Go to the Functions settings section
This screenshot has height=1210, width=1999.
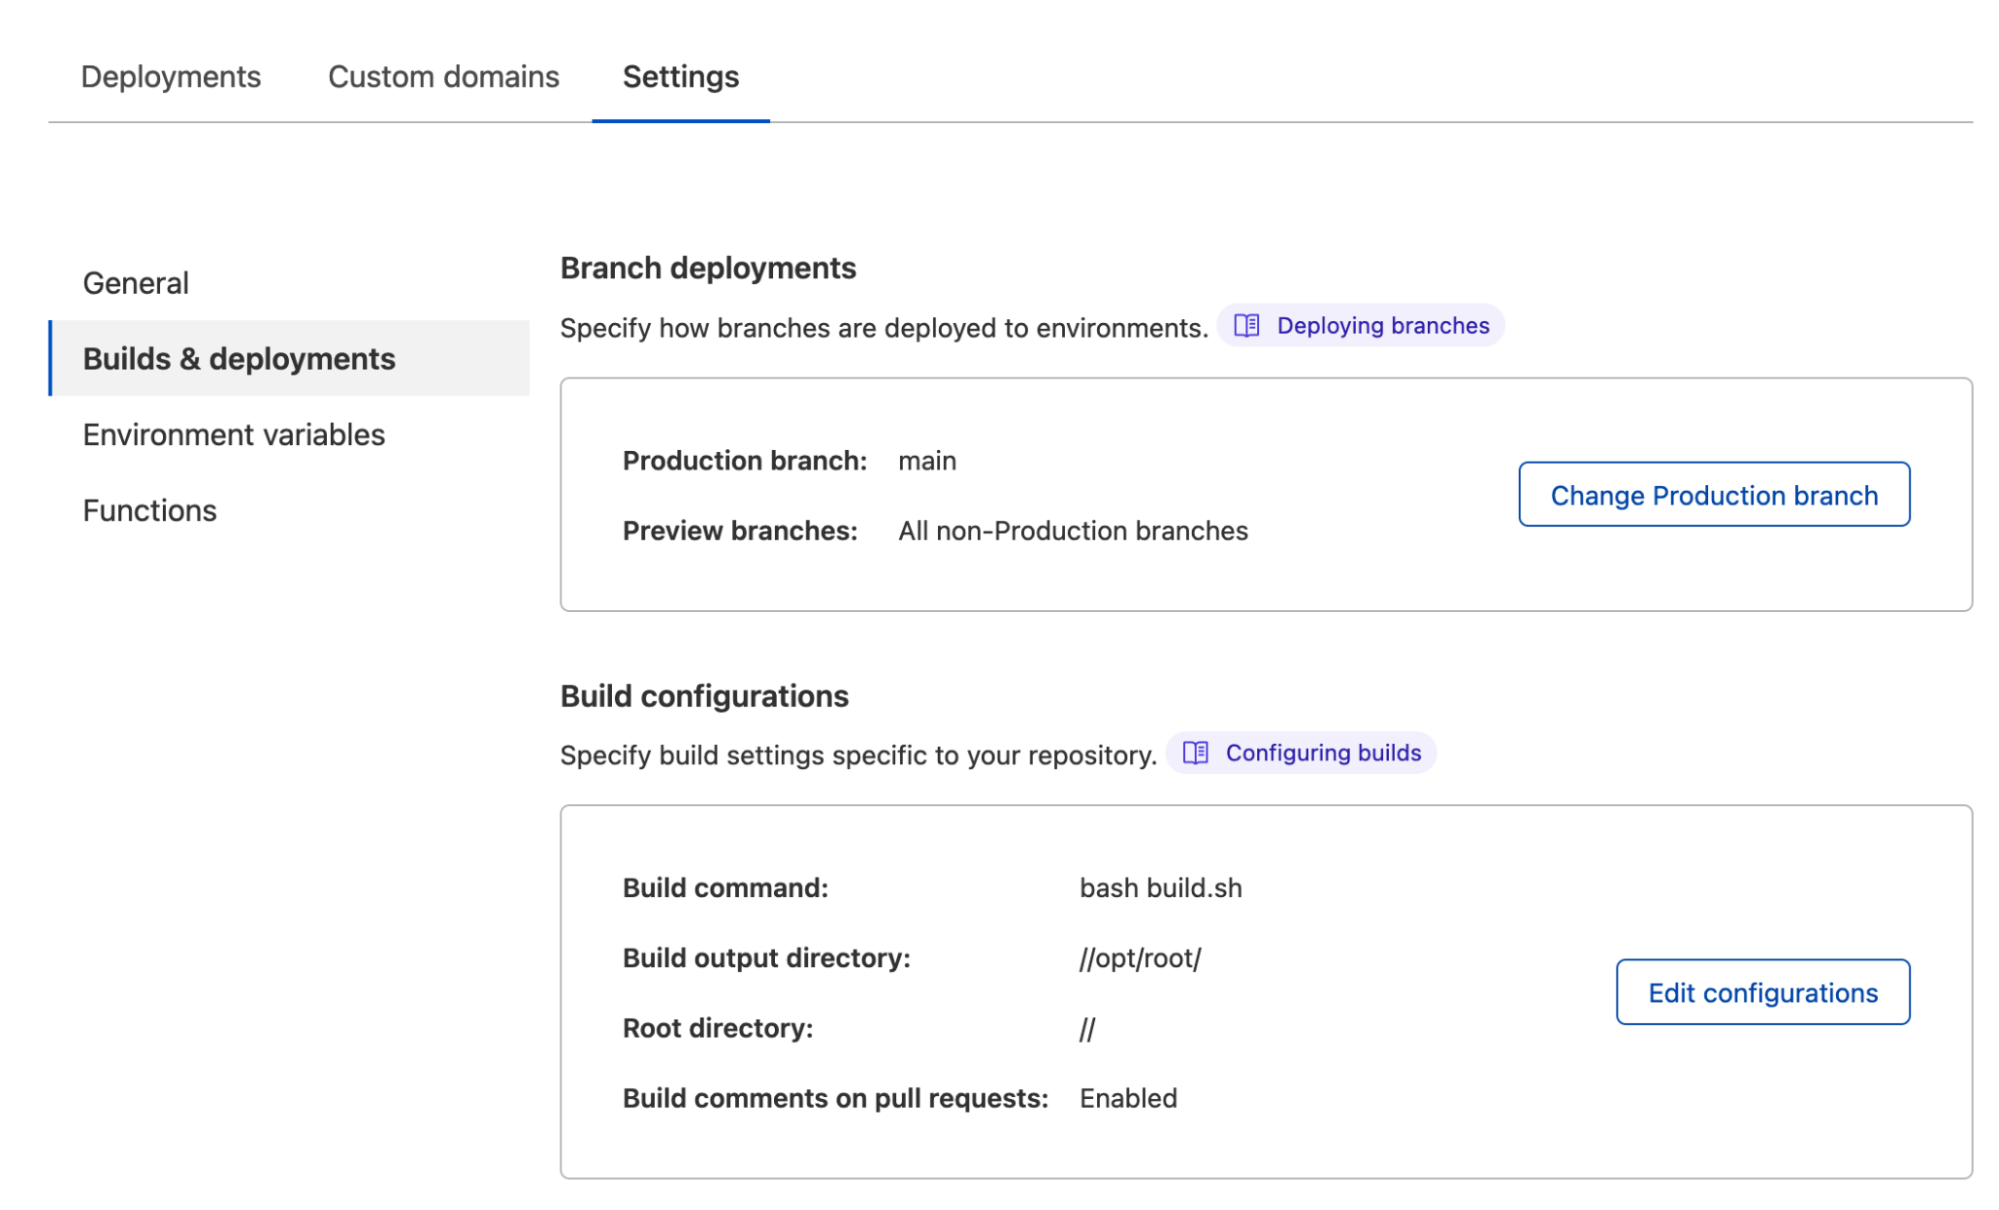click(x=149, y=510)
